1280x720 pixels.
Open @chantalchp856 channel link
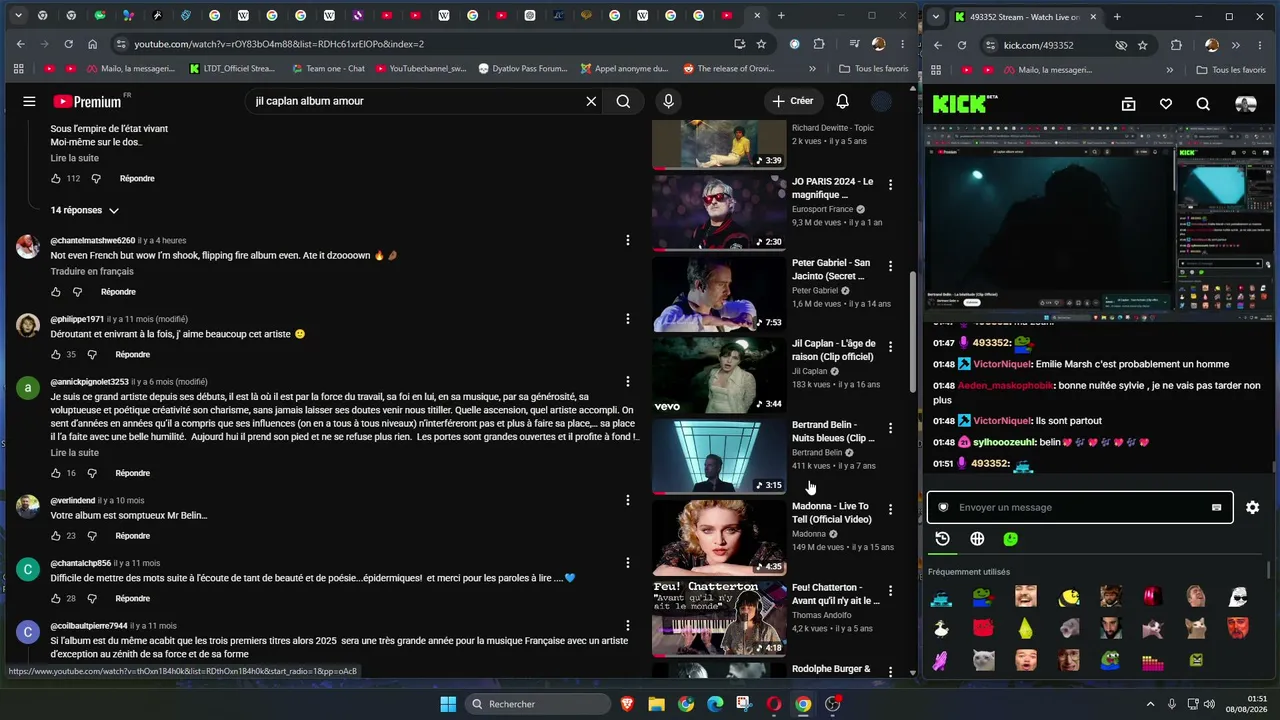tap(81, 563)
